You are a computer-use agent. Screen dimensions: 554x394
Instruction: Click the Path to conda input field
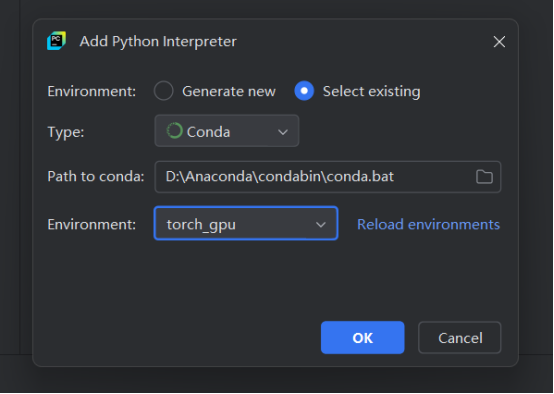coord(328,177)
